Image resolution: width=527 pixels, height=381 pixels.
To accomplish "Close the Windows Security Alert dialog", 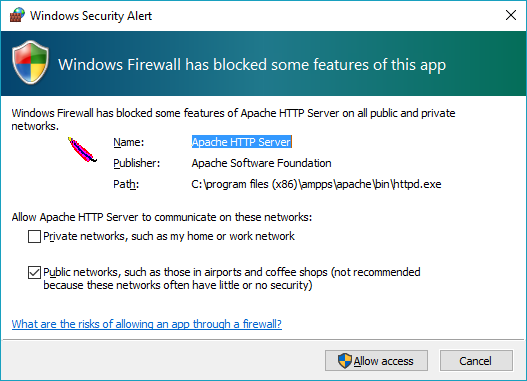I will coord(511,15).
